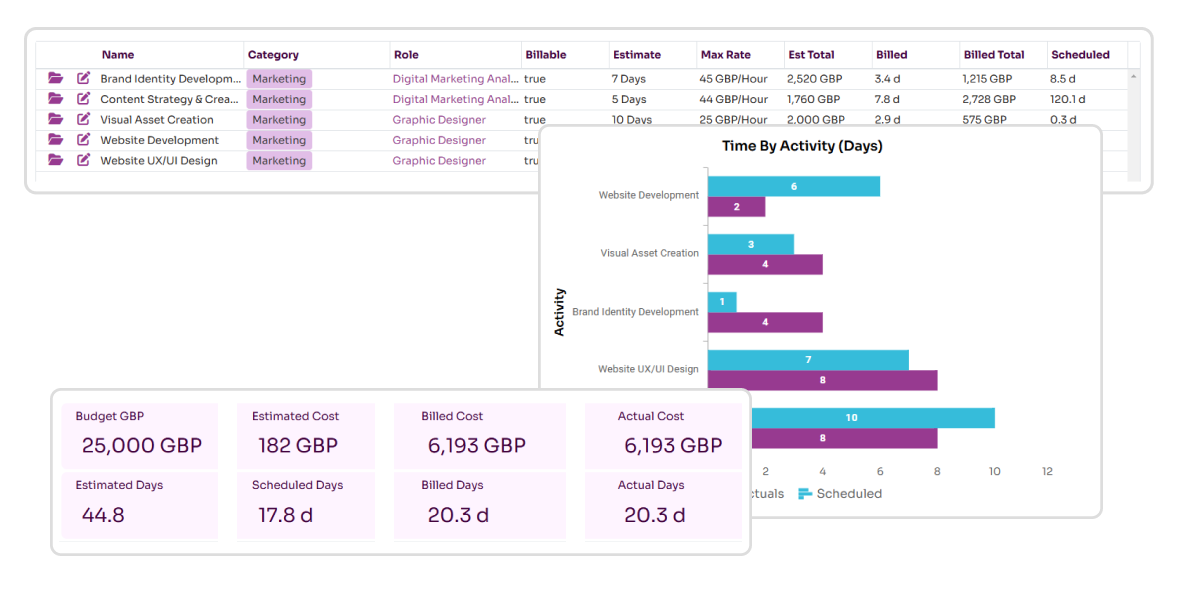1178x610 pixels.
Task: Sort table by Role column header
Action: 406,55
